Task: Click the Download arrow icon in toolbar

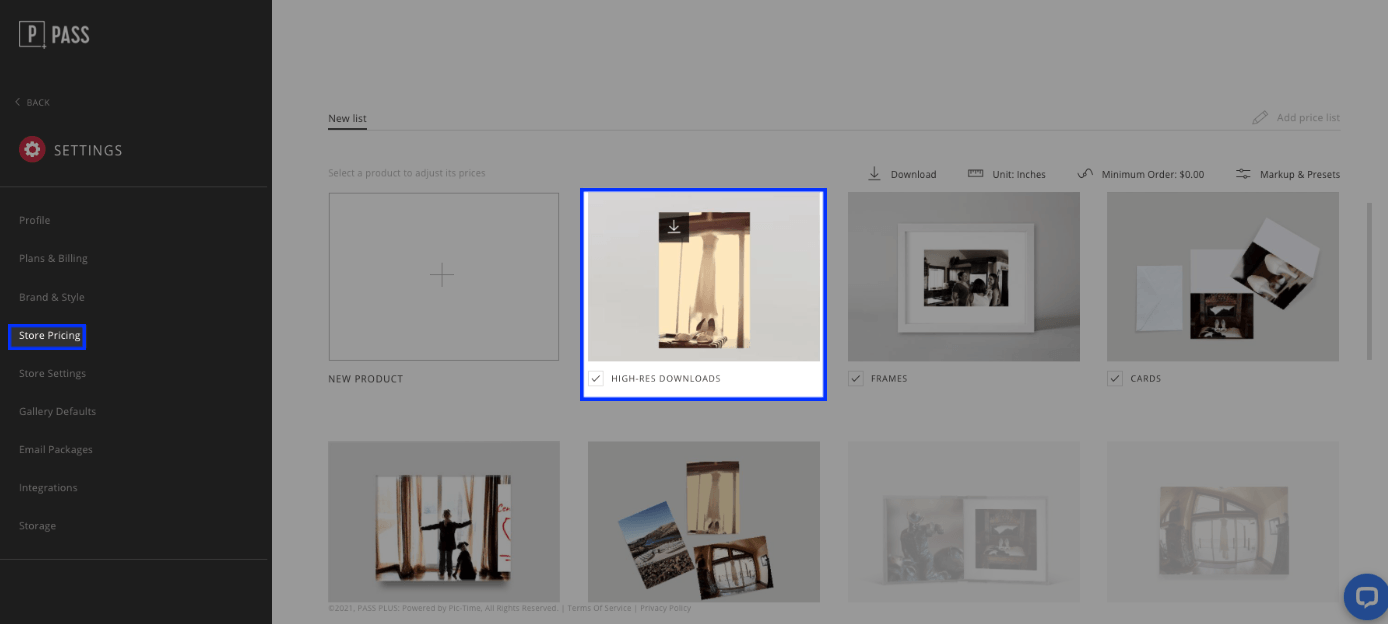Action: [x=874, y=173]
